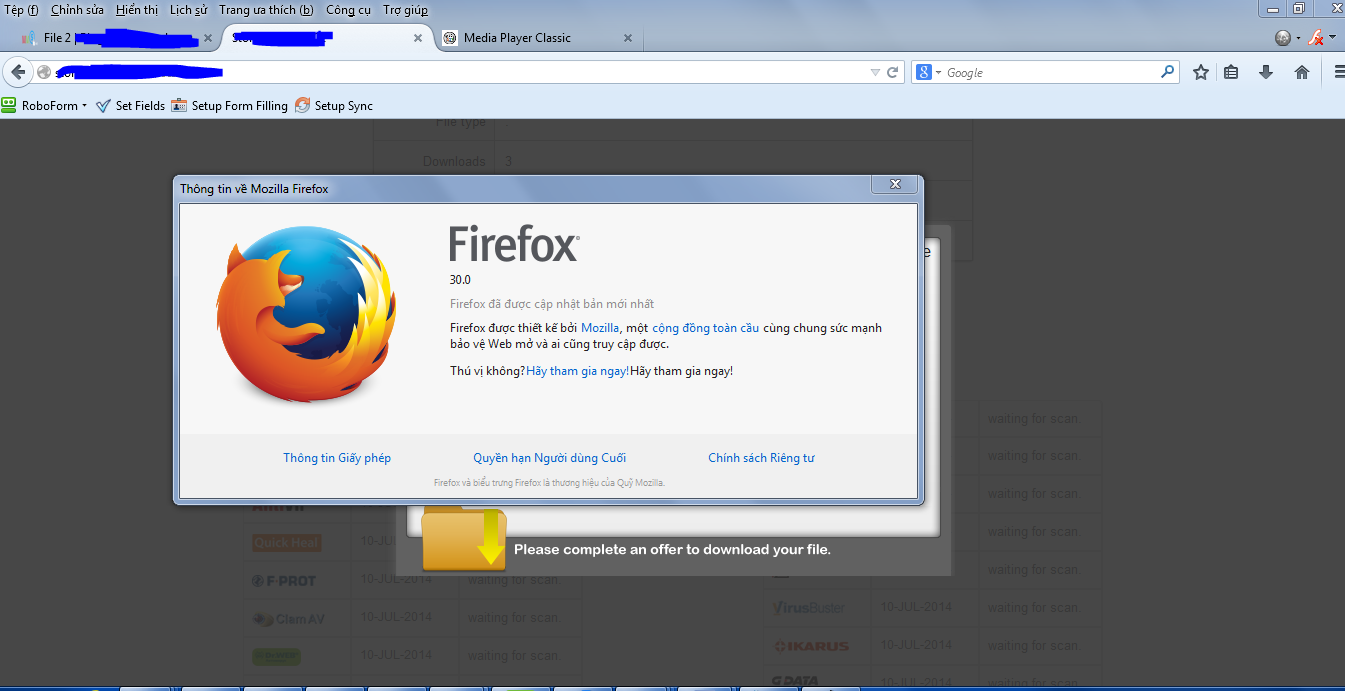Image resolution: width=1345 pixels, height=691 pixels.
Task: Open the Trang ưa thích menu
Action: (266, 10)
